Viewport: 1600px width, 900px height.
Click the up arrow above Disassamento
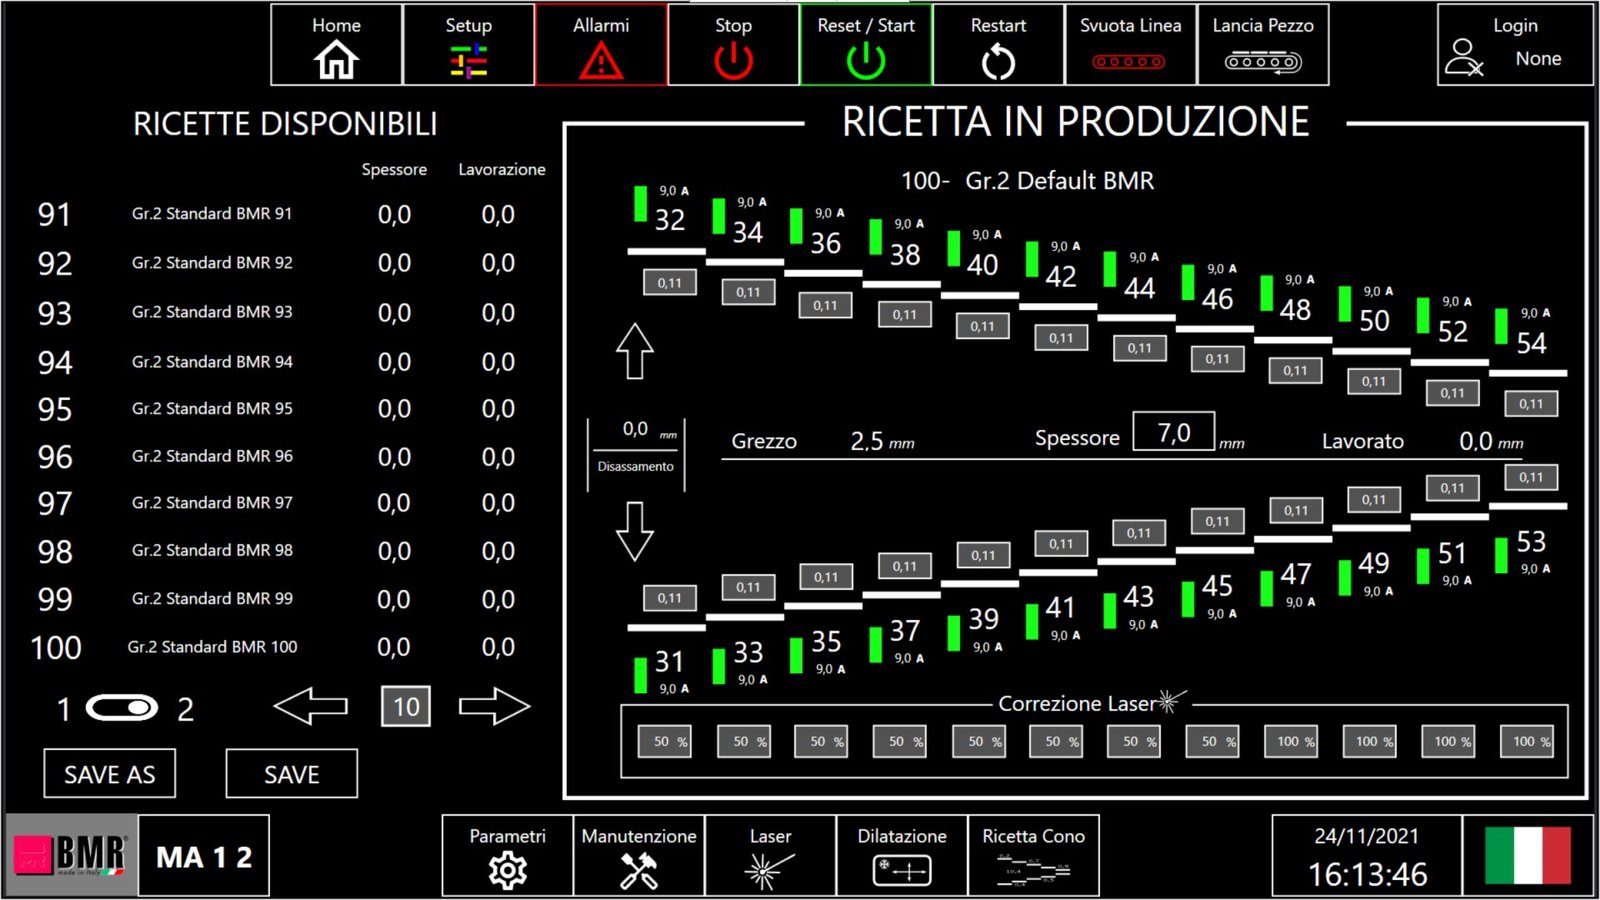click(x=635, y=351)
